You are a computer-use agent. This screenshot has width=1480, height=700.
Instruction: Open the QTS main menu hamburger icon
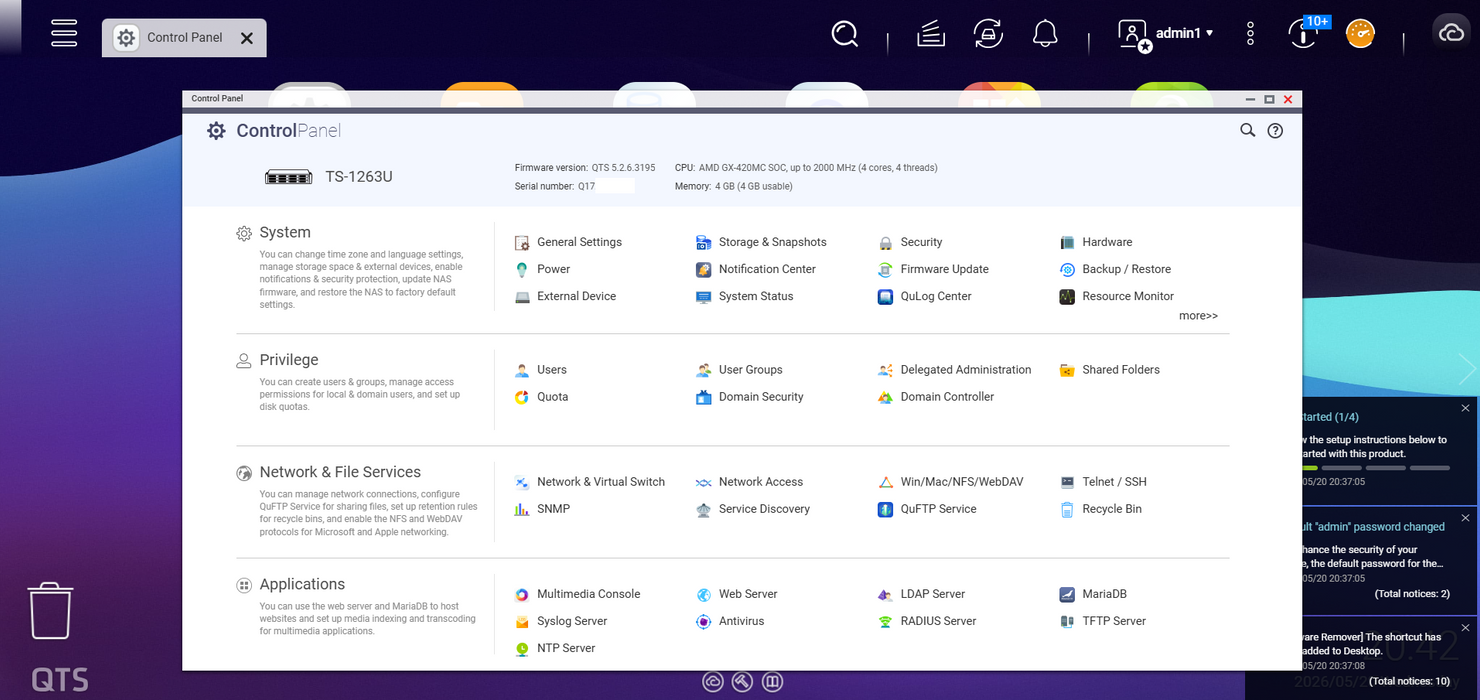tap(64, 33)
